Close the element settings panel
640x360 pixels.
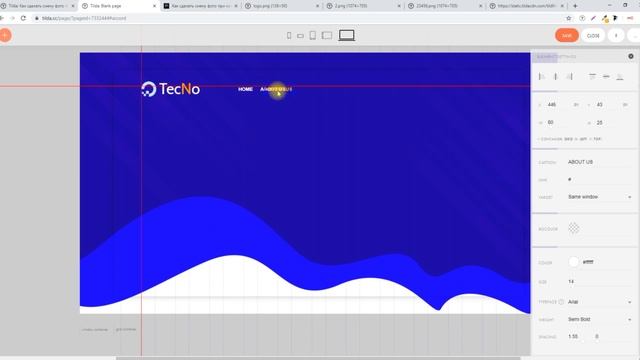click(631, 56)
